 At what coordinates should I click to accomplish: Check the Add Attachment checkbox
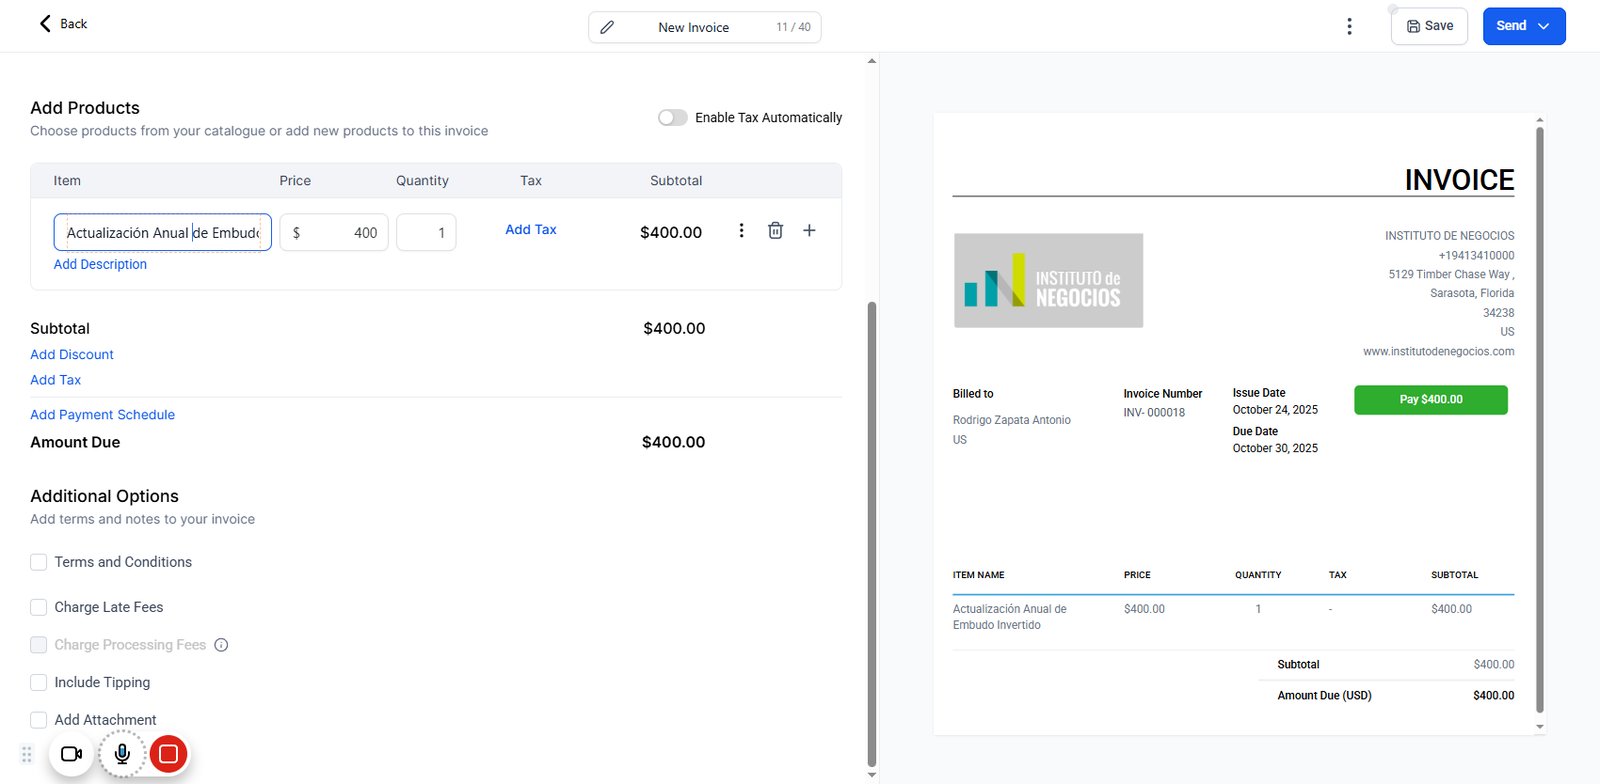[x=39, y=720]
